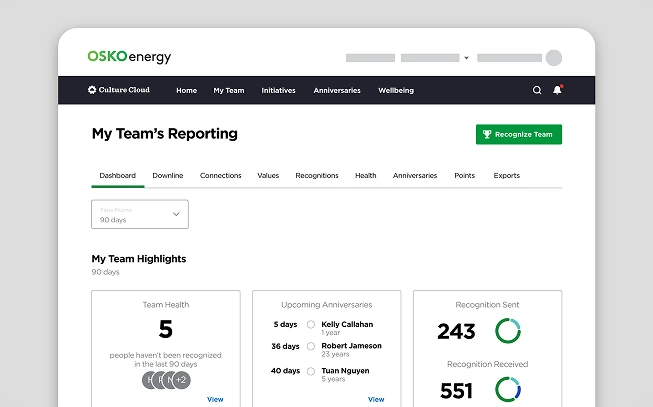Go to Home in navigation bar
Screen dimensions: 653x407
[x=186, y=90]
